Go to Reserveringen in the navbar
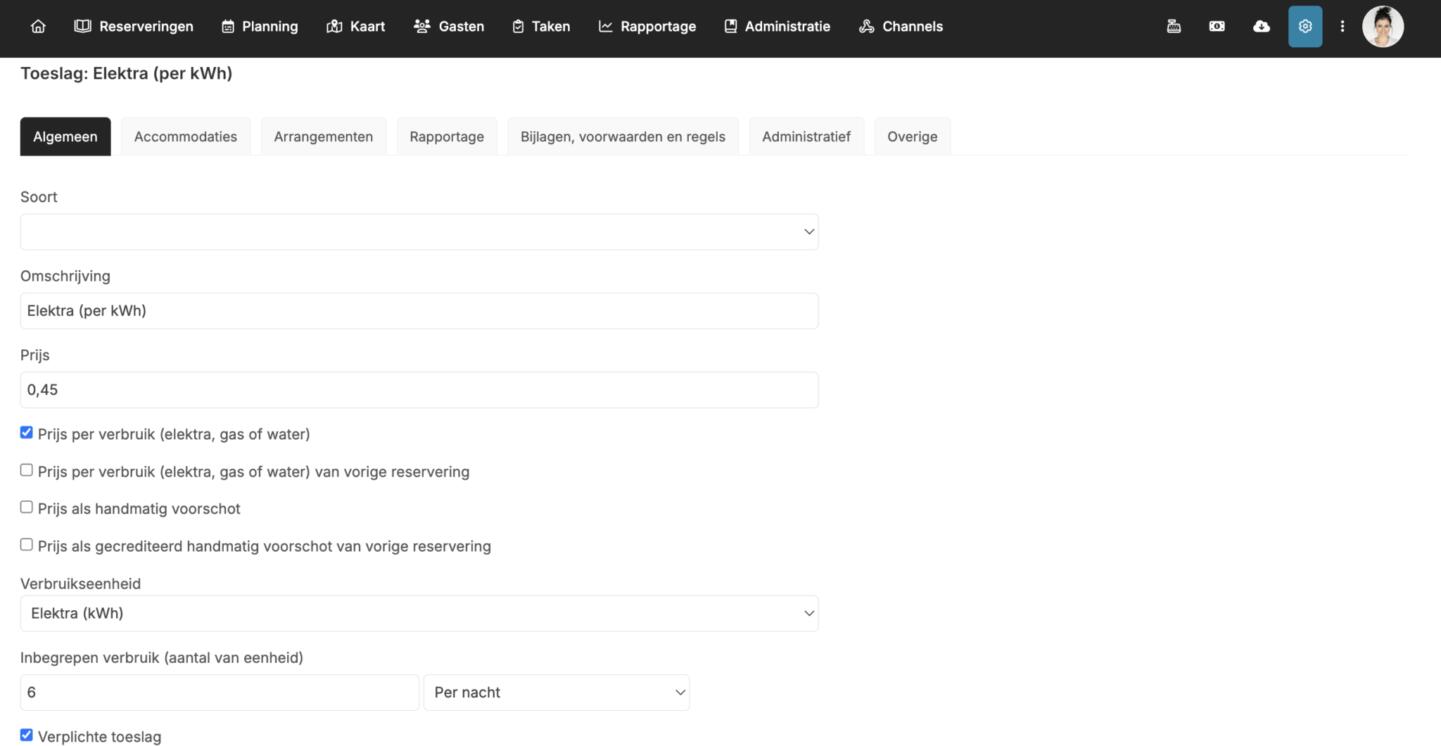This screenshot has width=1441, height=746. (x=134, y=27)
